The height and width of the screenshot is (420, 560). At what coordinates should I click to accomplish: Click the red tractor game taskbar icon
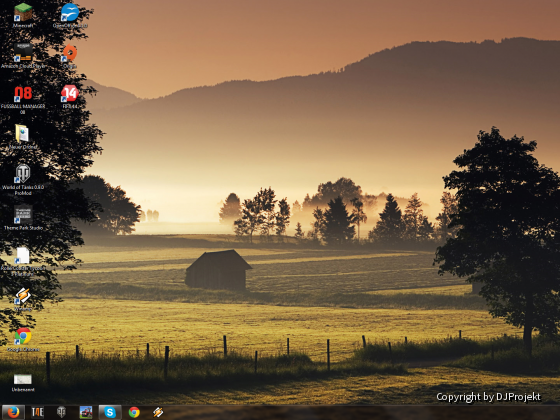(x=86, y=412)
